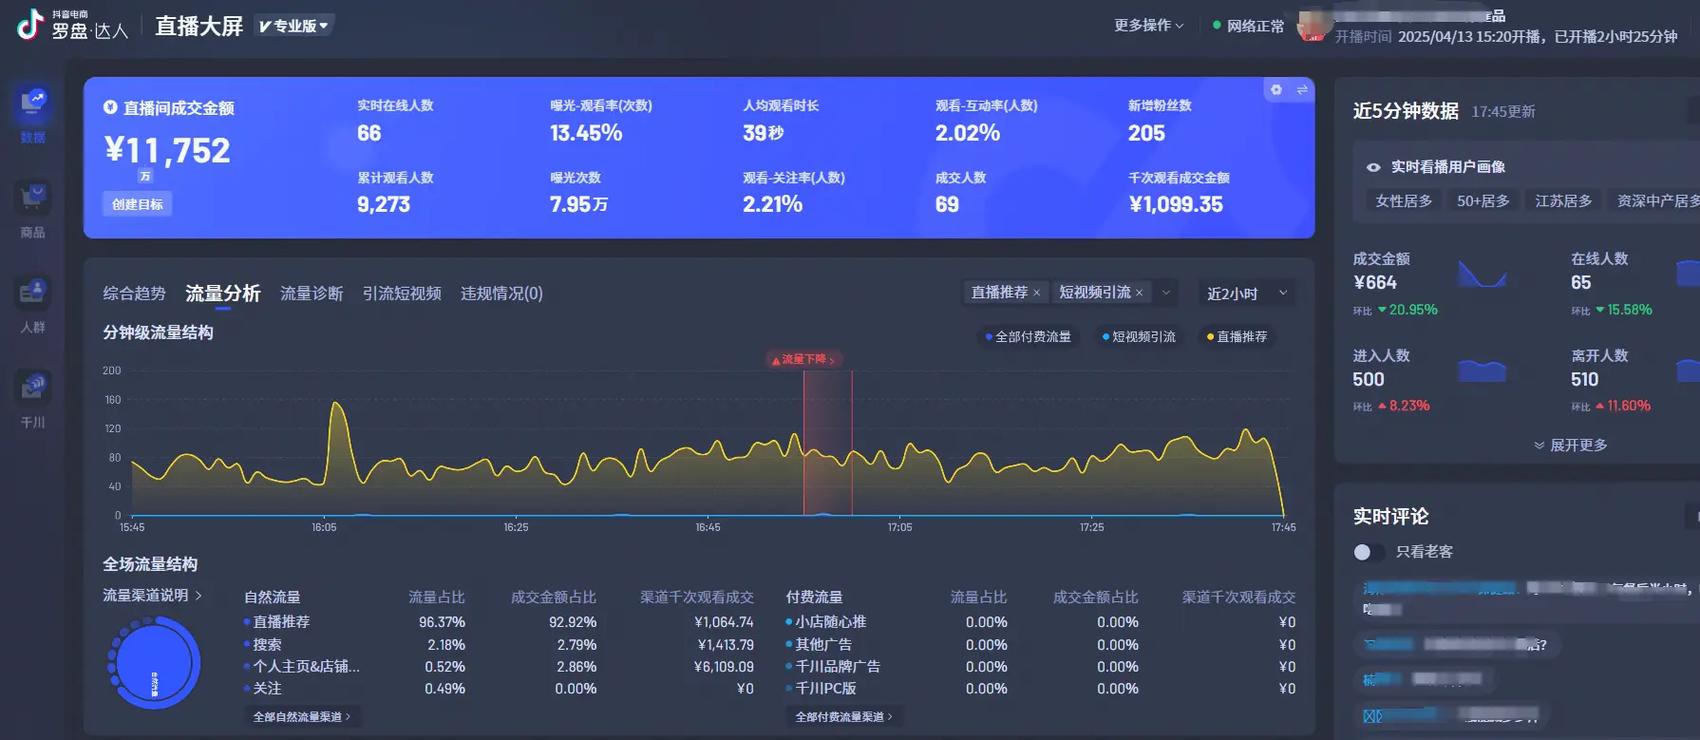The height and width of the screenshot is (740, 1700).
Task: Toggle 全部付费流量 legend series
Action: click(1028, 337)
